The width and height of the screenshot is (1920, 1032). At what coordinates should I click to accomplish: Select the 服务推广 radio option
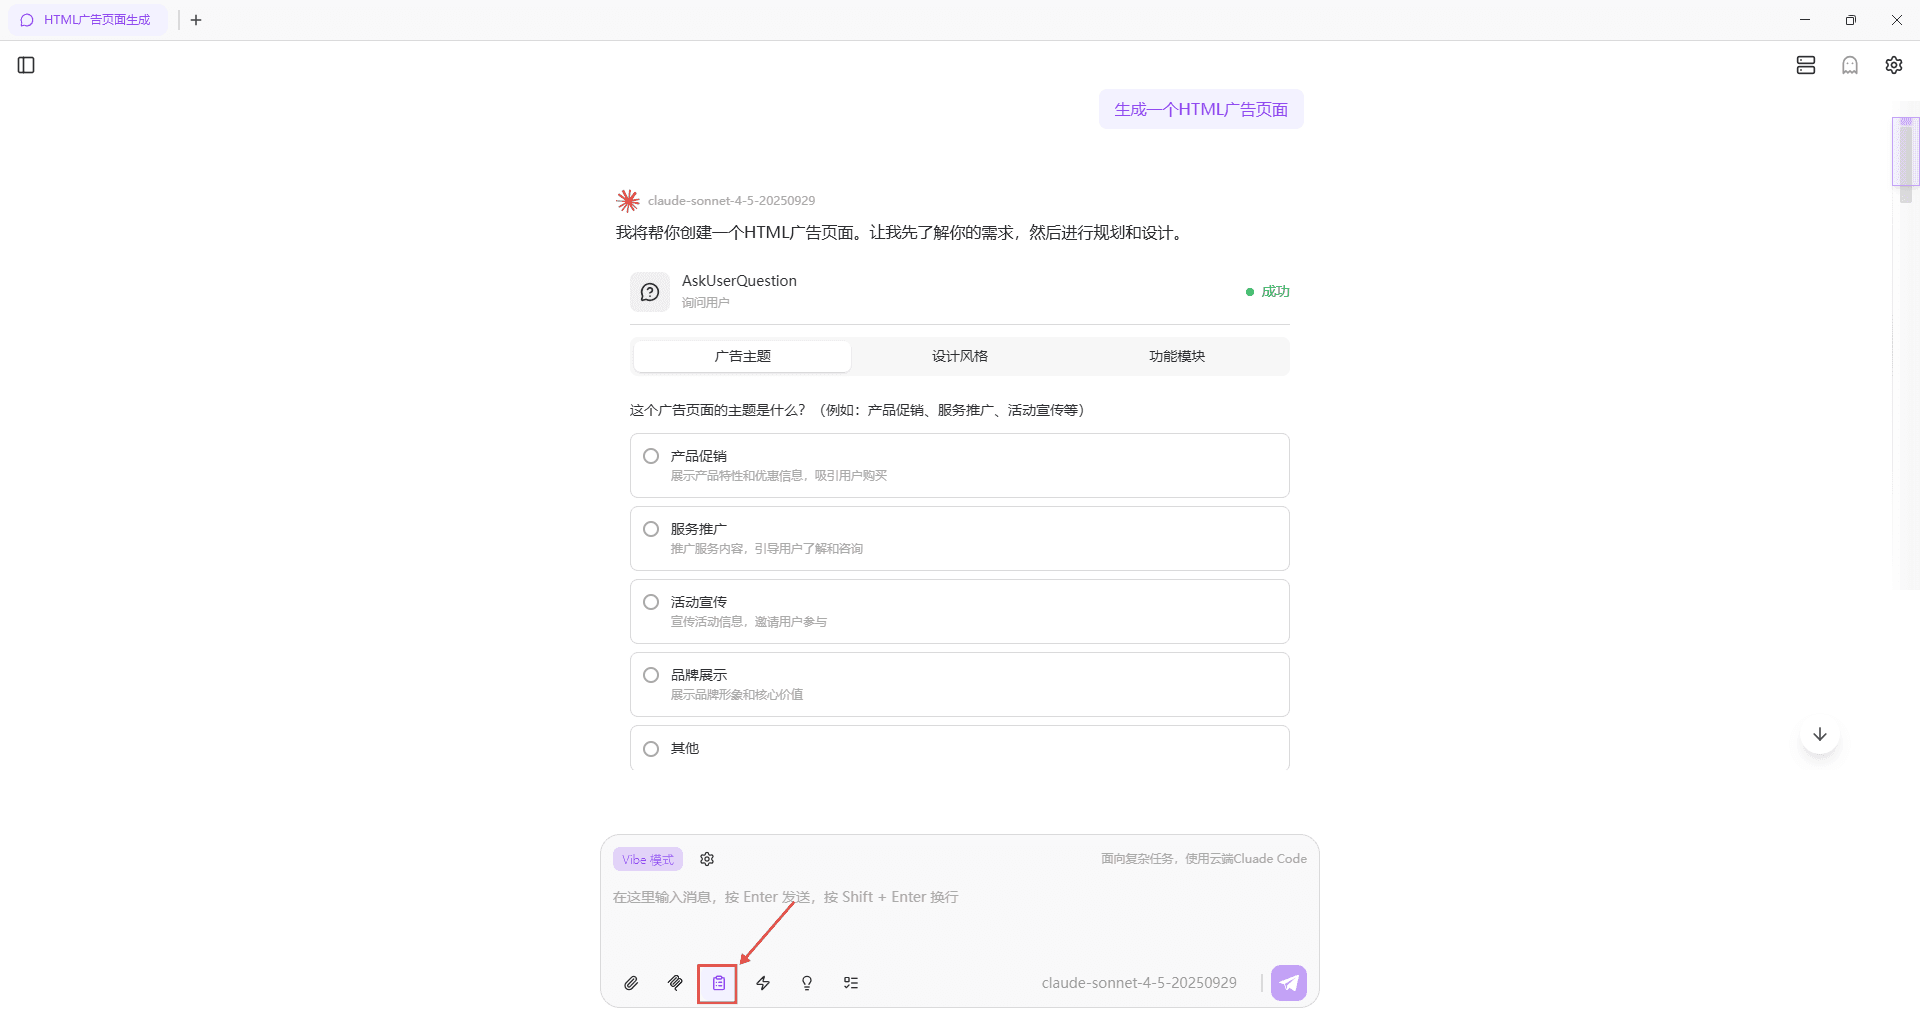tap(651, 529)
